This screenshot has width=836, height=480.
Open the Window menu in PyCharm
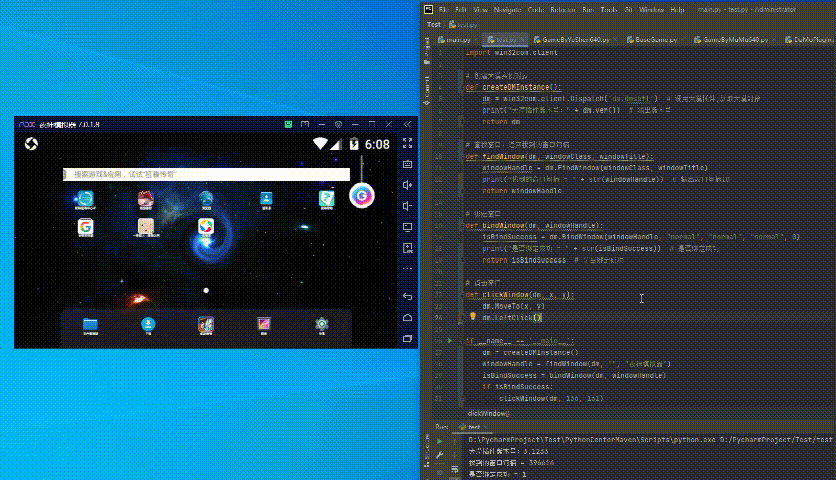pyautogui.click(x=652, y=10)
